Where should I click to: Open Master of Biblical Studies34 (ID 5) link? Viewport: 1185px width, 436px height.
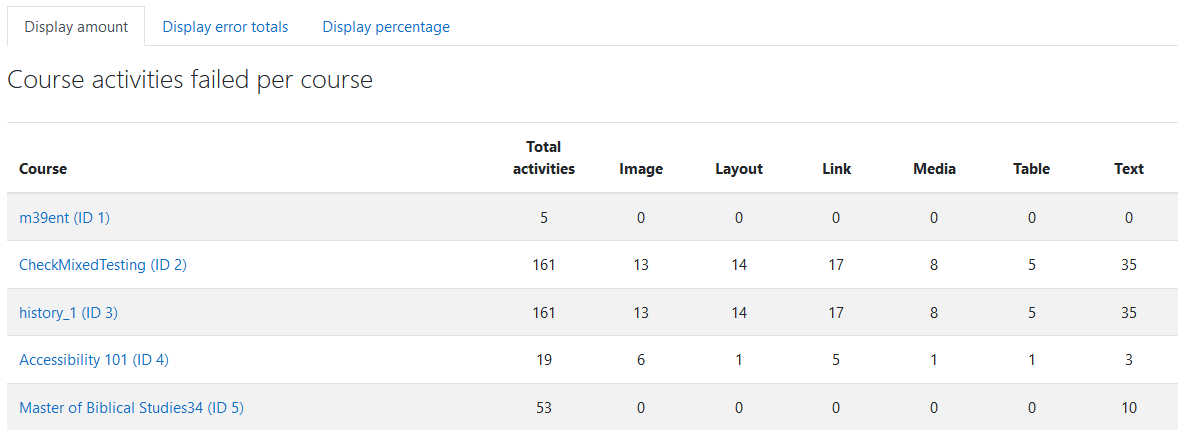tap(131, 408)
